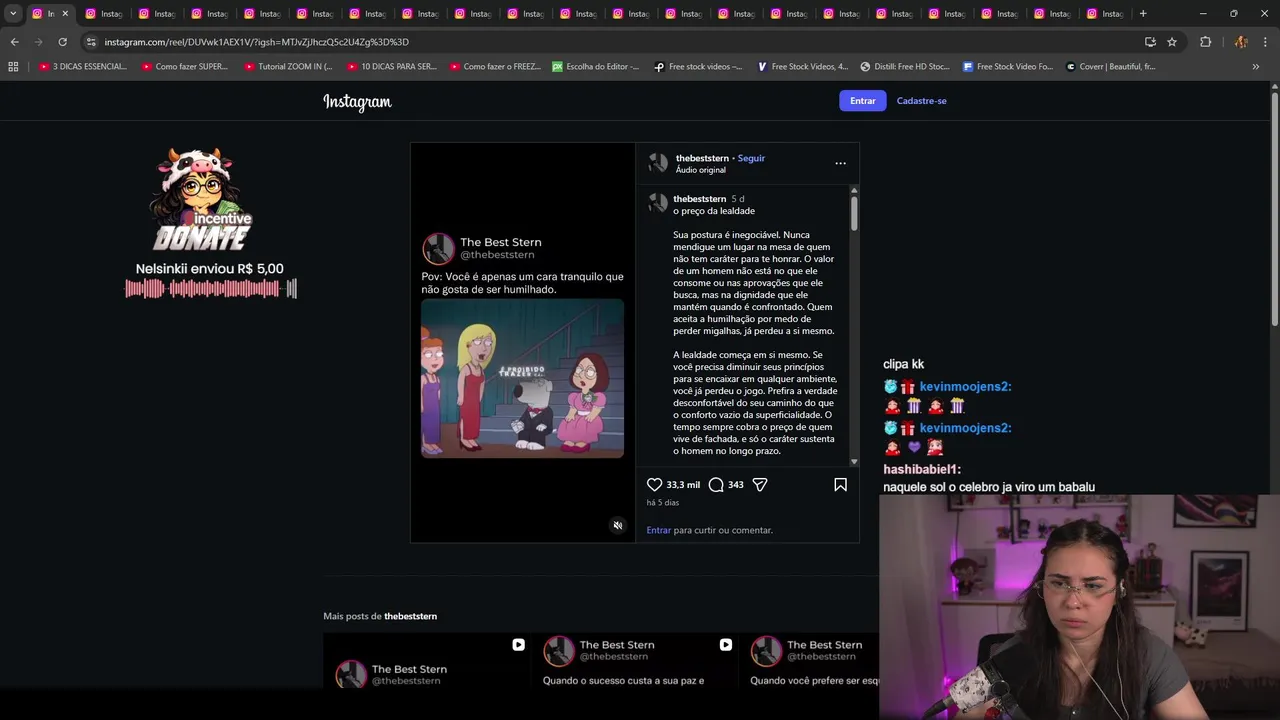Viewport: 1280px width, 720px height.
Task: Open the 'Distill: Free HD Stoc...' bookmark
Action: 905,67
